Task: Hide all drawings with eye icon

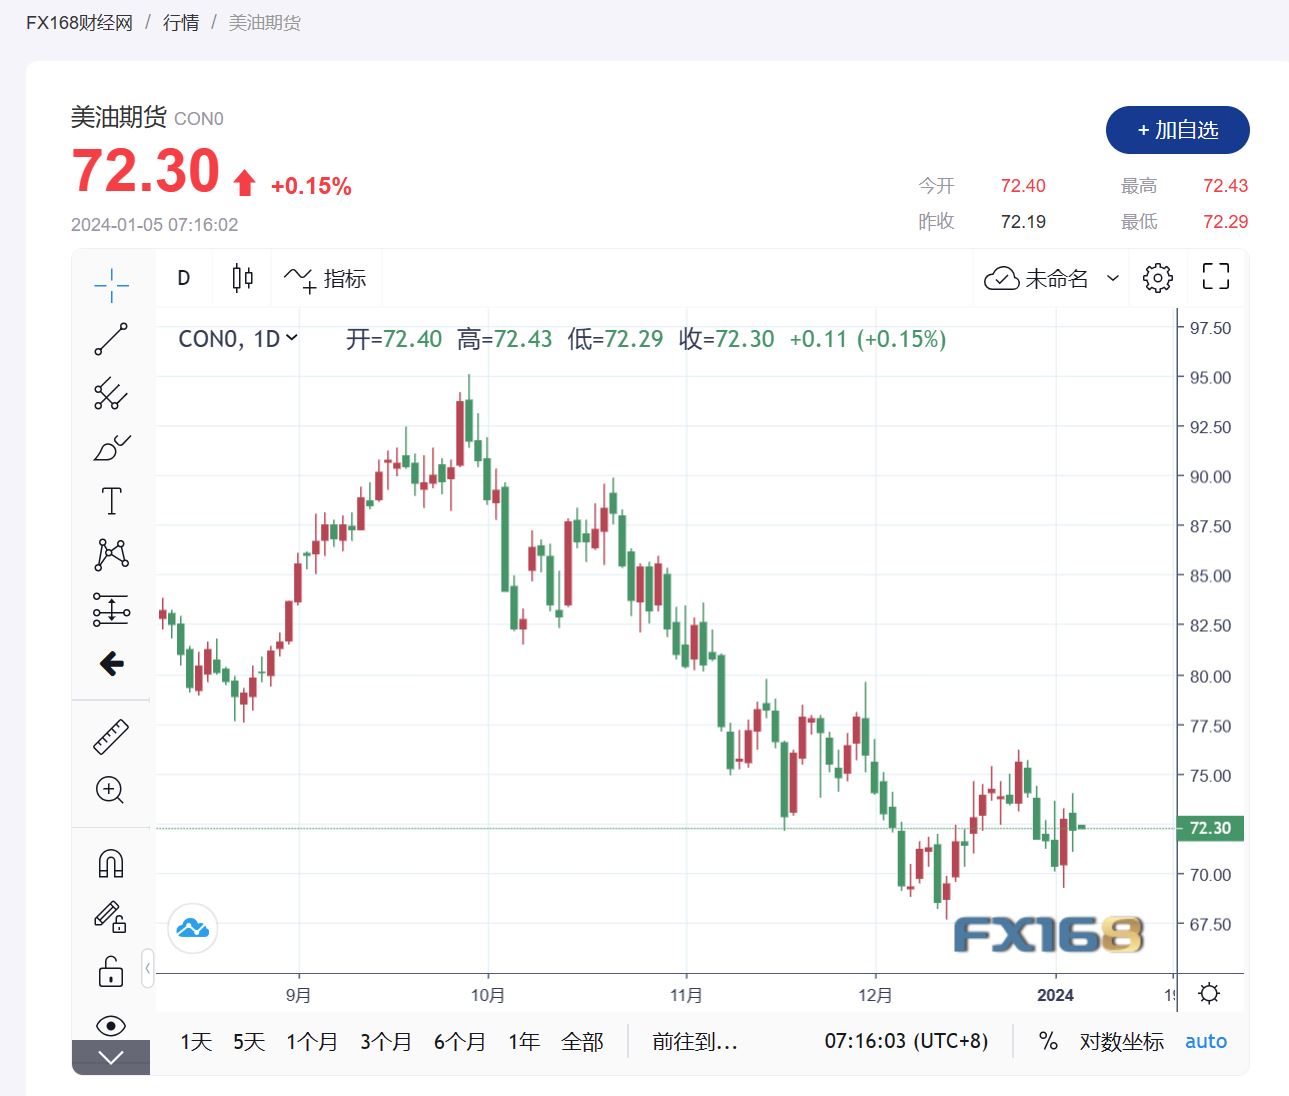Action: (x=111, y=1025)
